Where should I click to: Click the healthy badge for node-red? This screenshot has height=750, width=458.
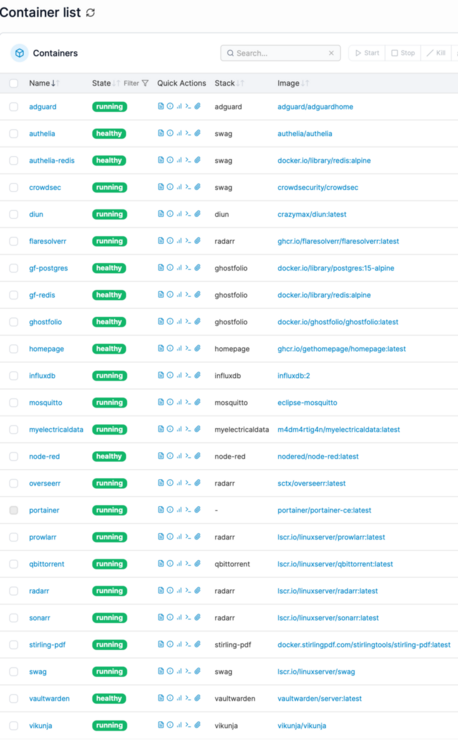pyautogui.click(x=109, y=456)
